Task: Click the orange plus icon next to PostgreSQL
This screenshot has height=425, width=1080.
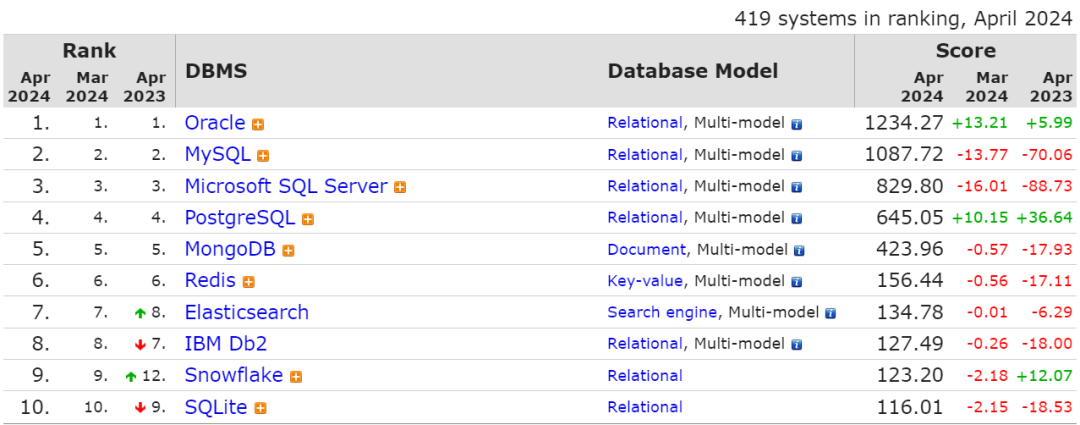Action: (308, 219)
